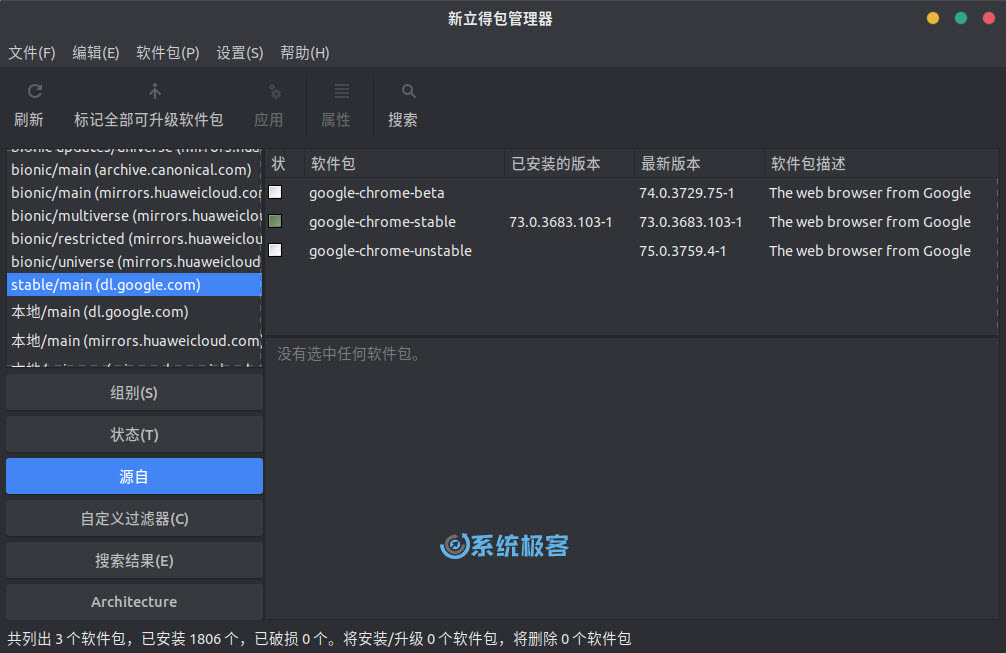
Task: Open the 帮助(H) menu
Action: click(x=305, y=53)
